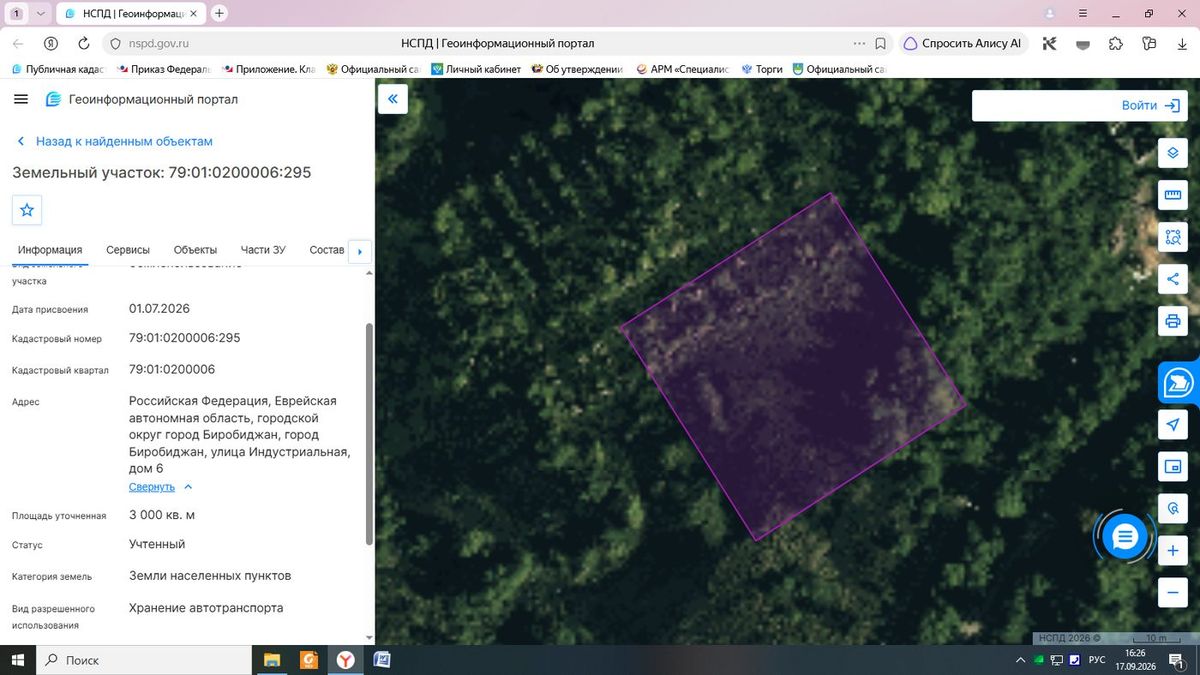Image resolution: width=1200 pixels, height=675 pixels.
Task: Open a new browser tab
Action: pos(219,13)
